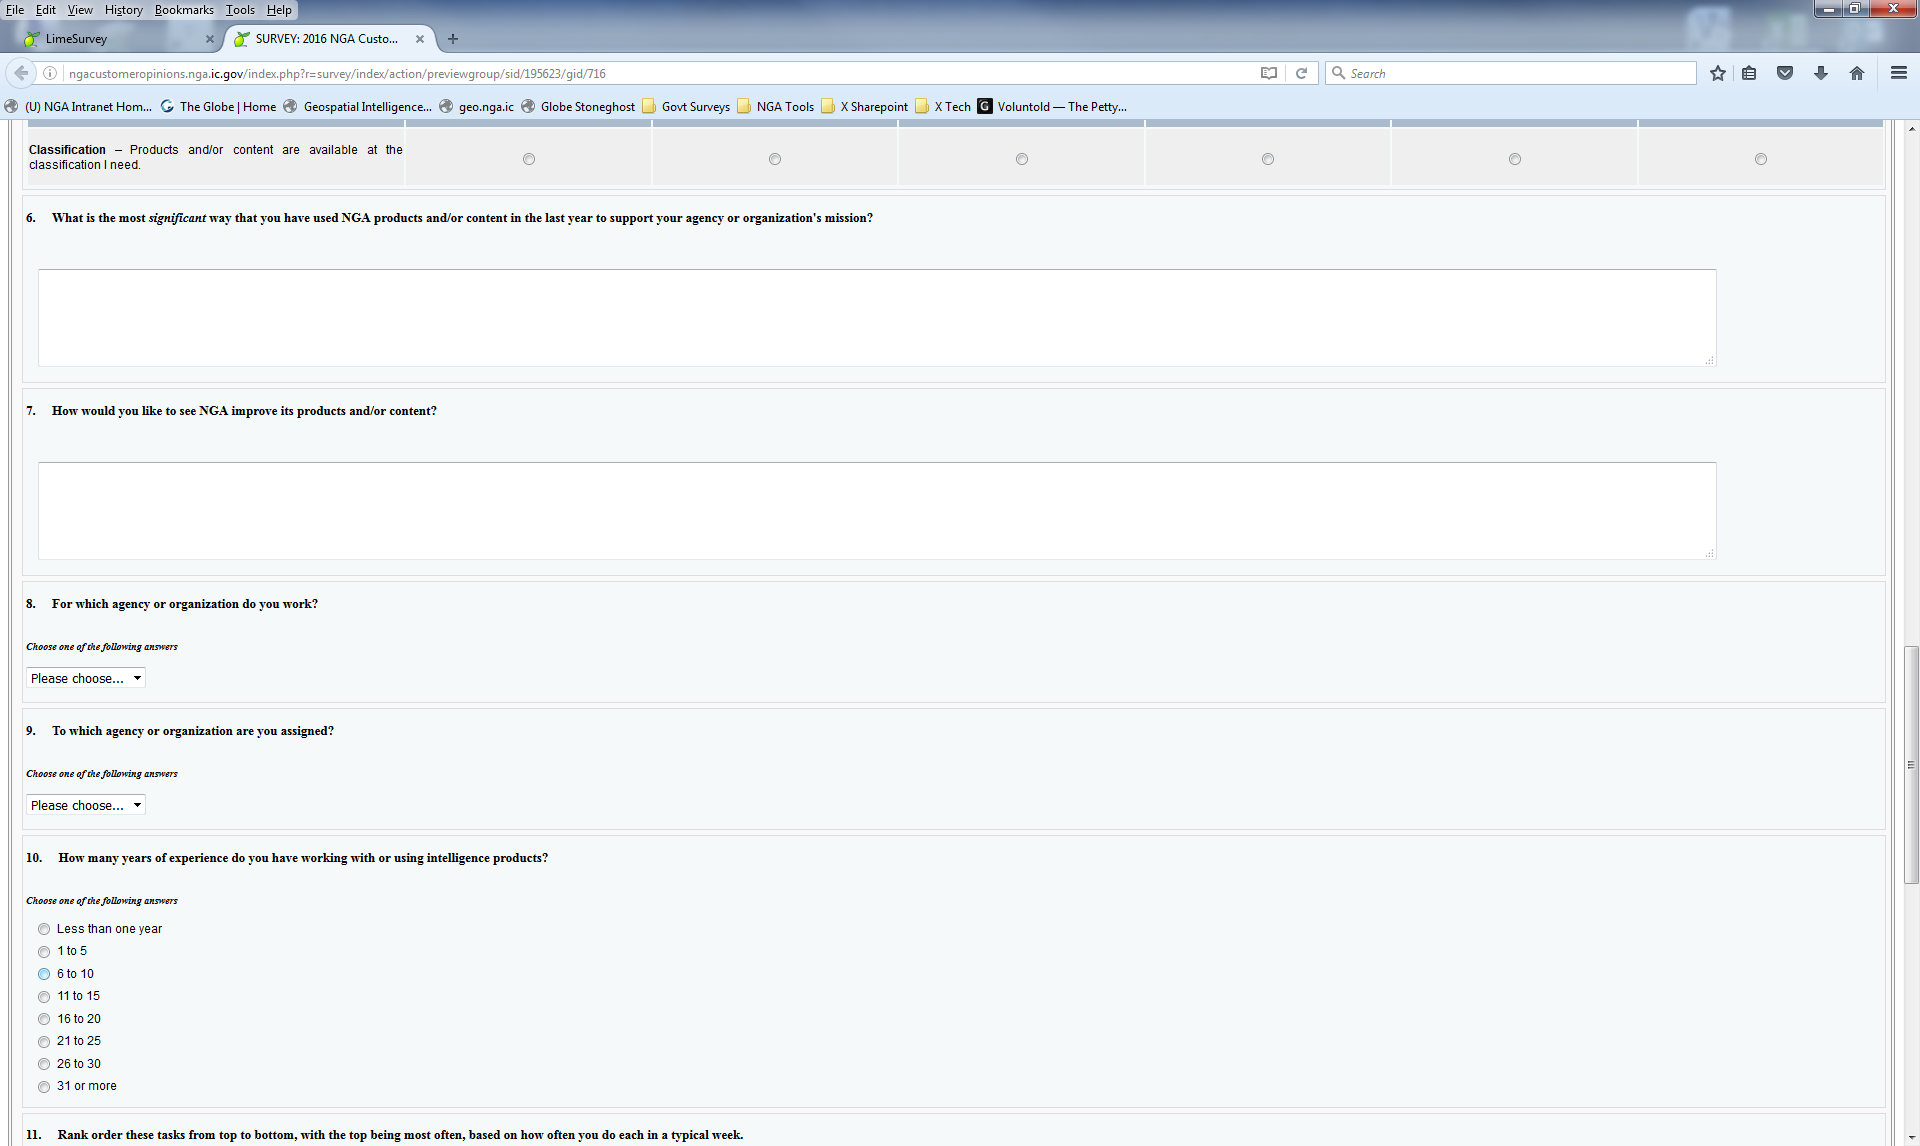Open the Bookmarks menu
The image size is (1920, 1146).
point(183,10)
